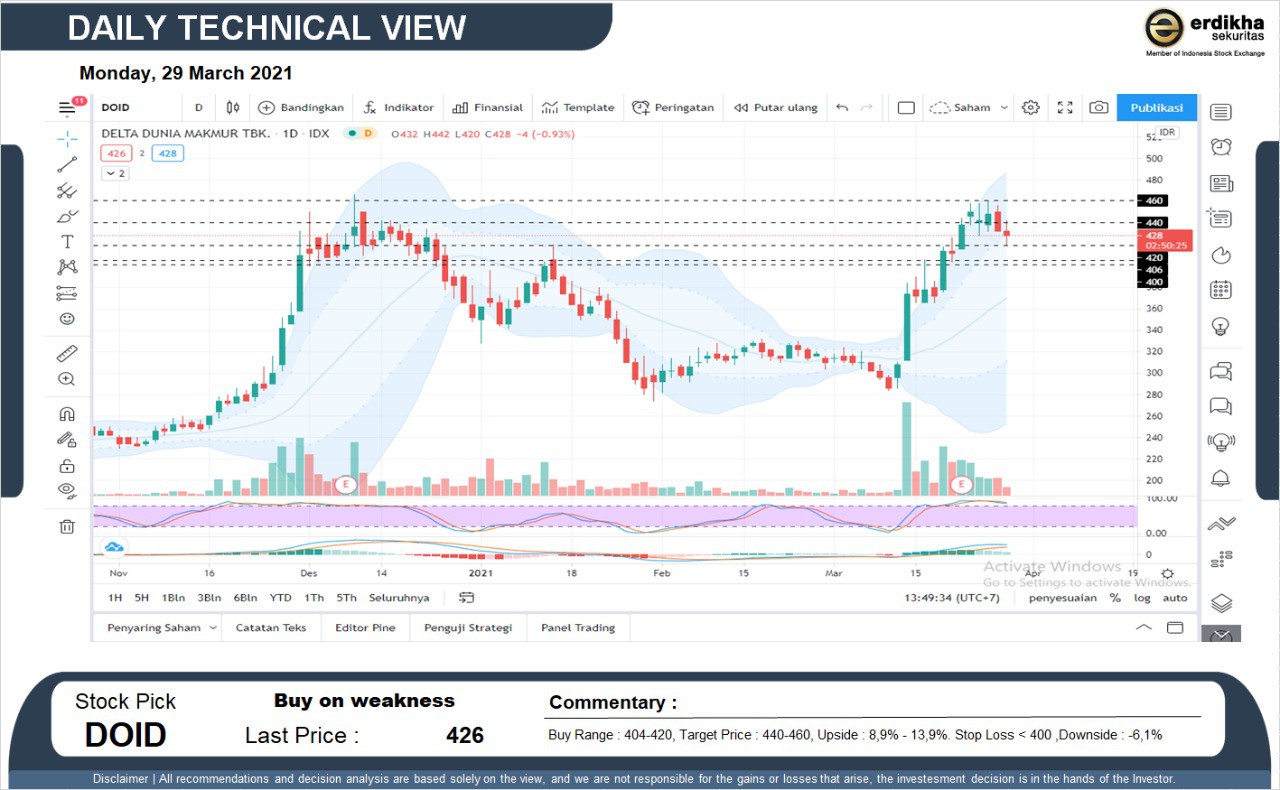
Task: Toggle the hide all drawings eye icon
Action: [x=67, y=490]
